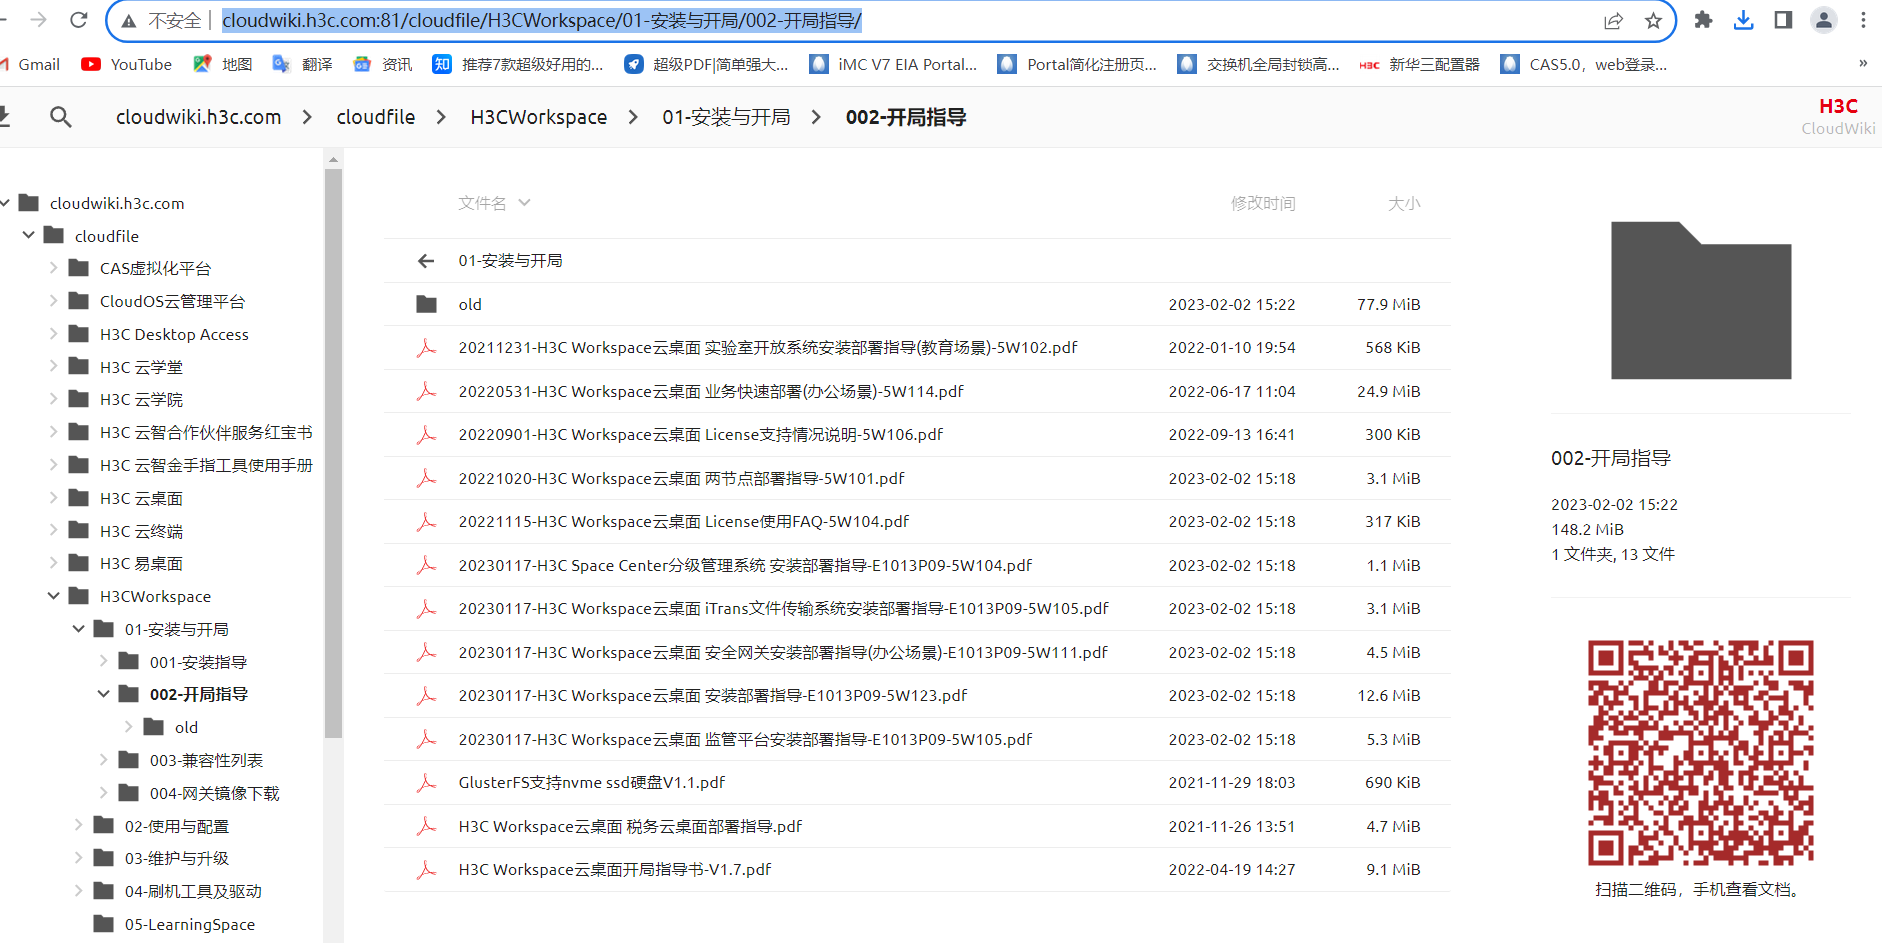Go to cloudfile breadcrumb
The image size is (1882, 943).
(x=376, y=117)
